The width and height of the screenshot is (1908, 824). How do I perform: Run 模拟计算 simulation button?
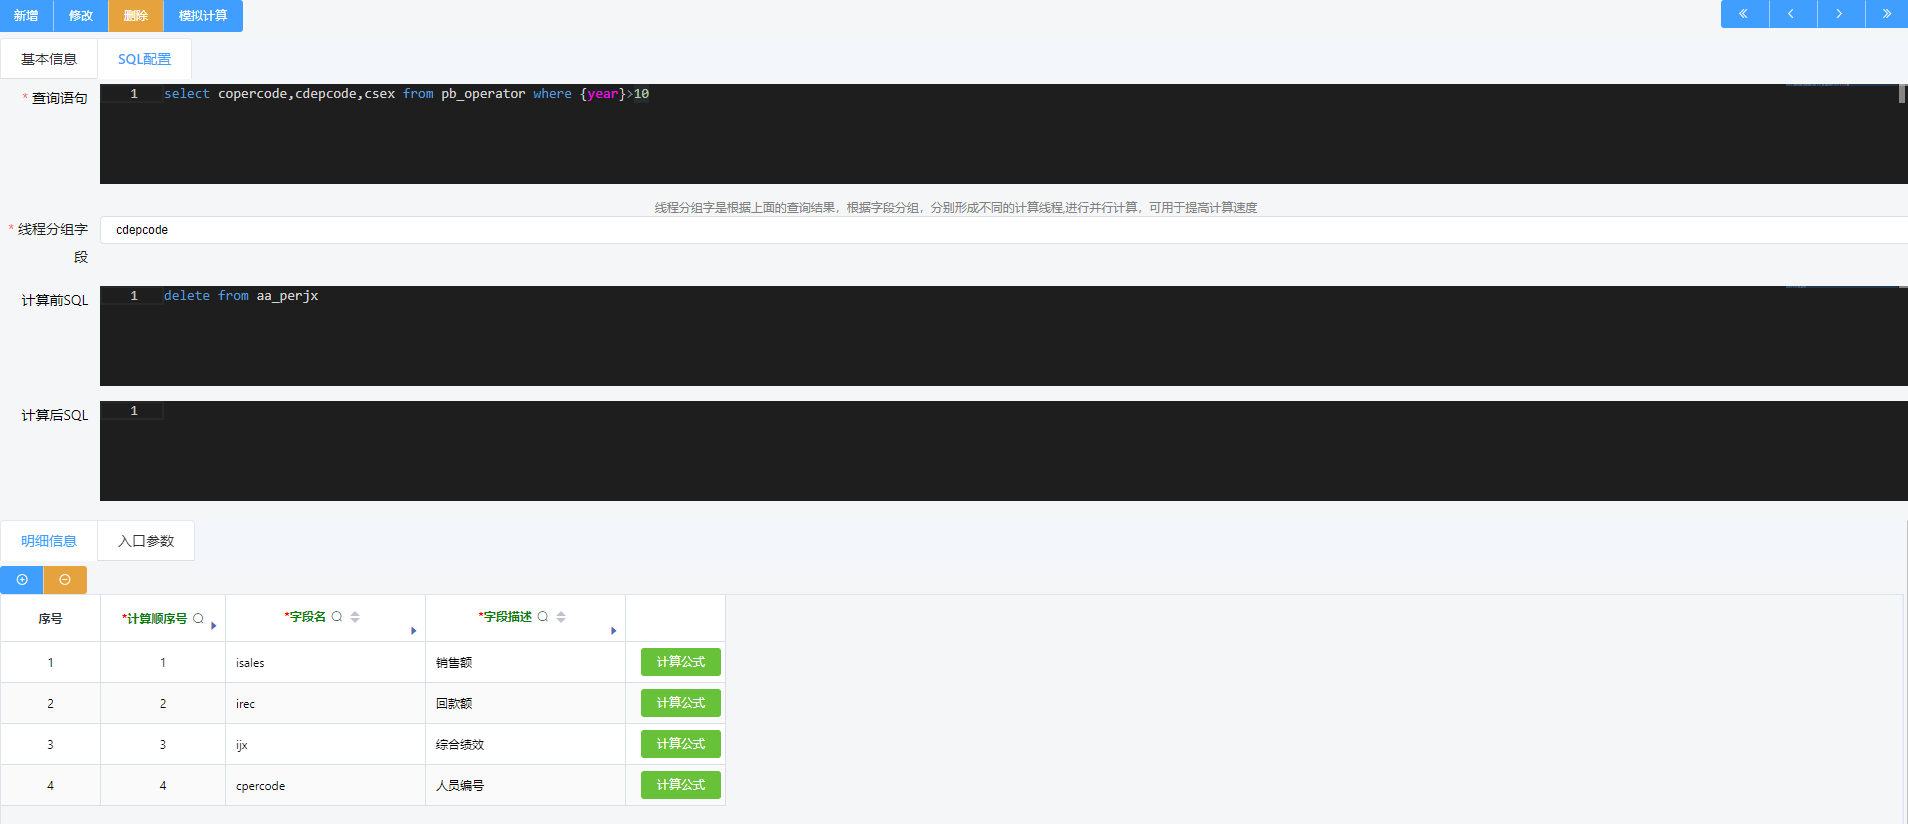[203, 16]
